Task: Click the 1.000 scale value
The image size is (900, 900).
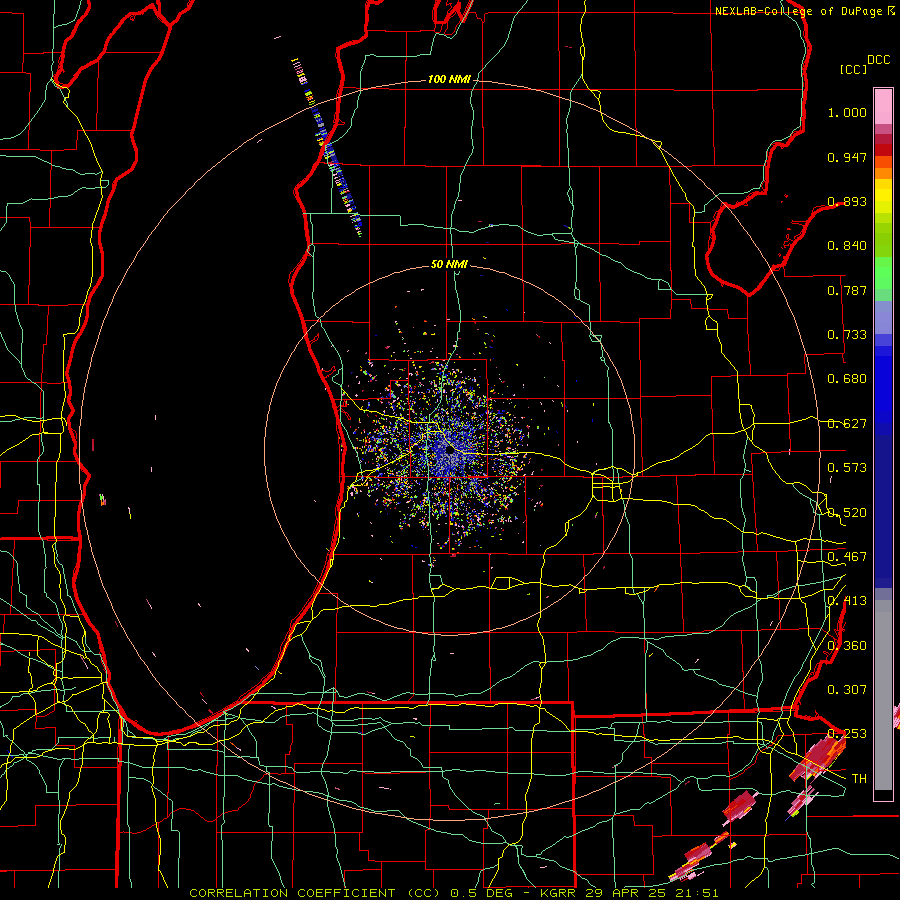Action: [x=847, y=112]
